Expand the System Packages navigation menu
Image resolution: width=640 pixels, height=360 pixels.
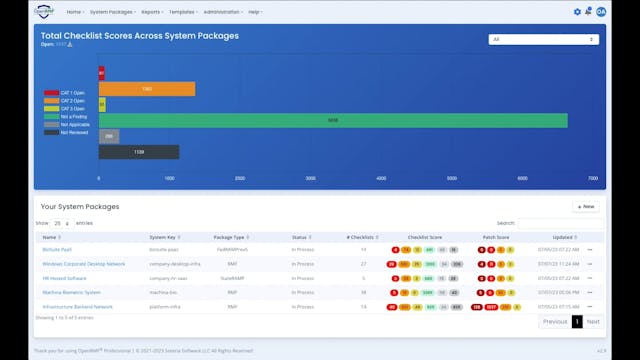tap(113, 12)
